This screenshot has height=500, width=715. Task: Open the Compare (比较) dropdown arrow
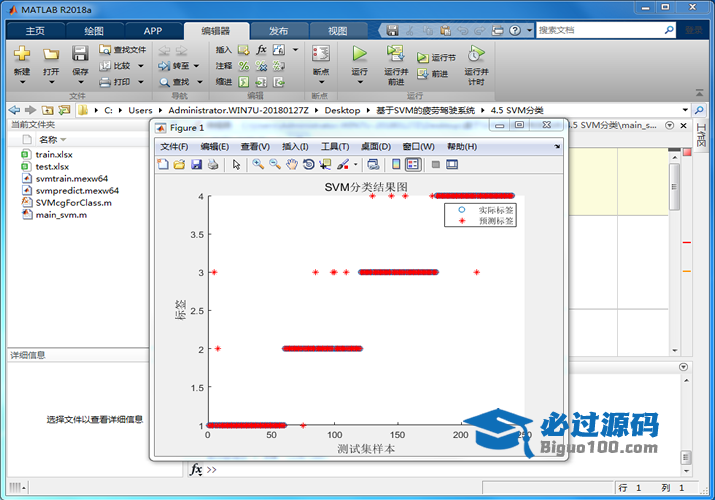(x=141, y=66)
